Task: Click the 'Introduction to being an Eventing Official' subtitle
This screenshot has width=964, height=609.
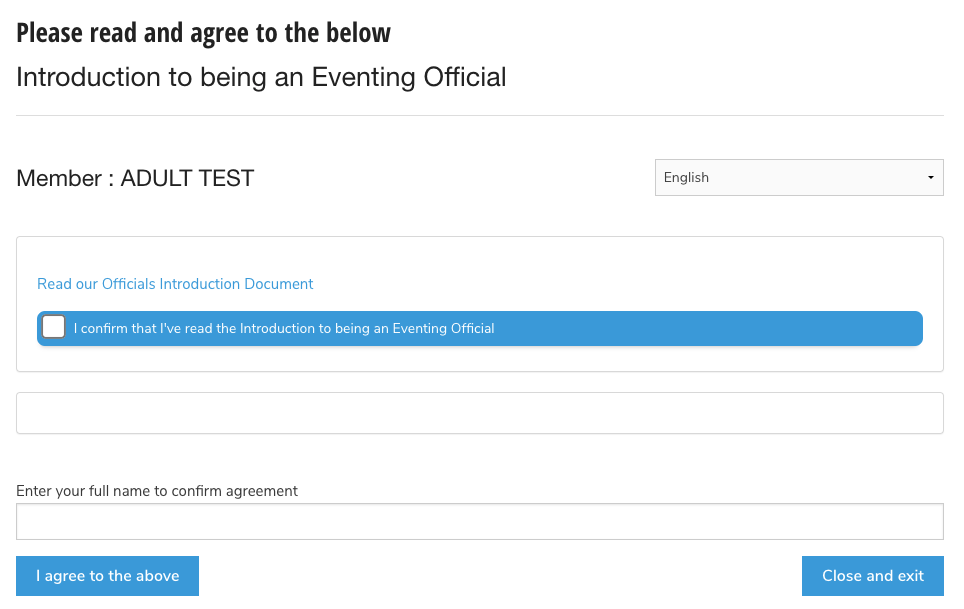Action: (261, 77)
